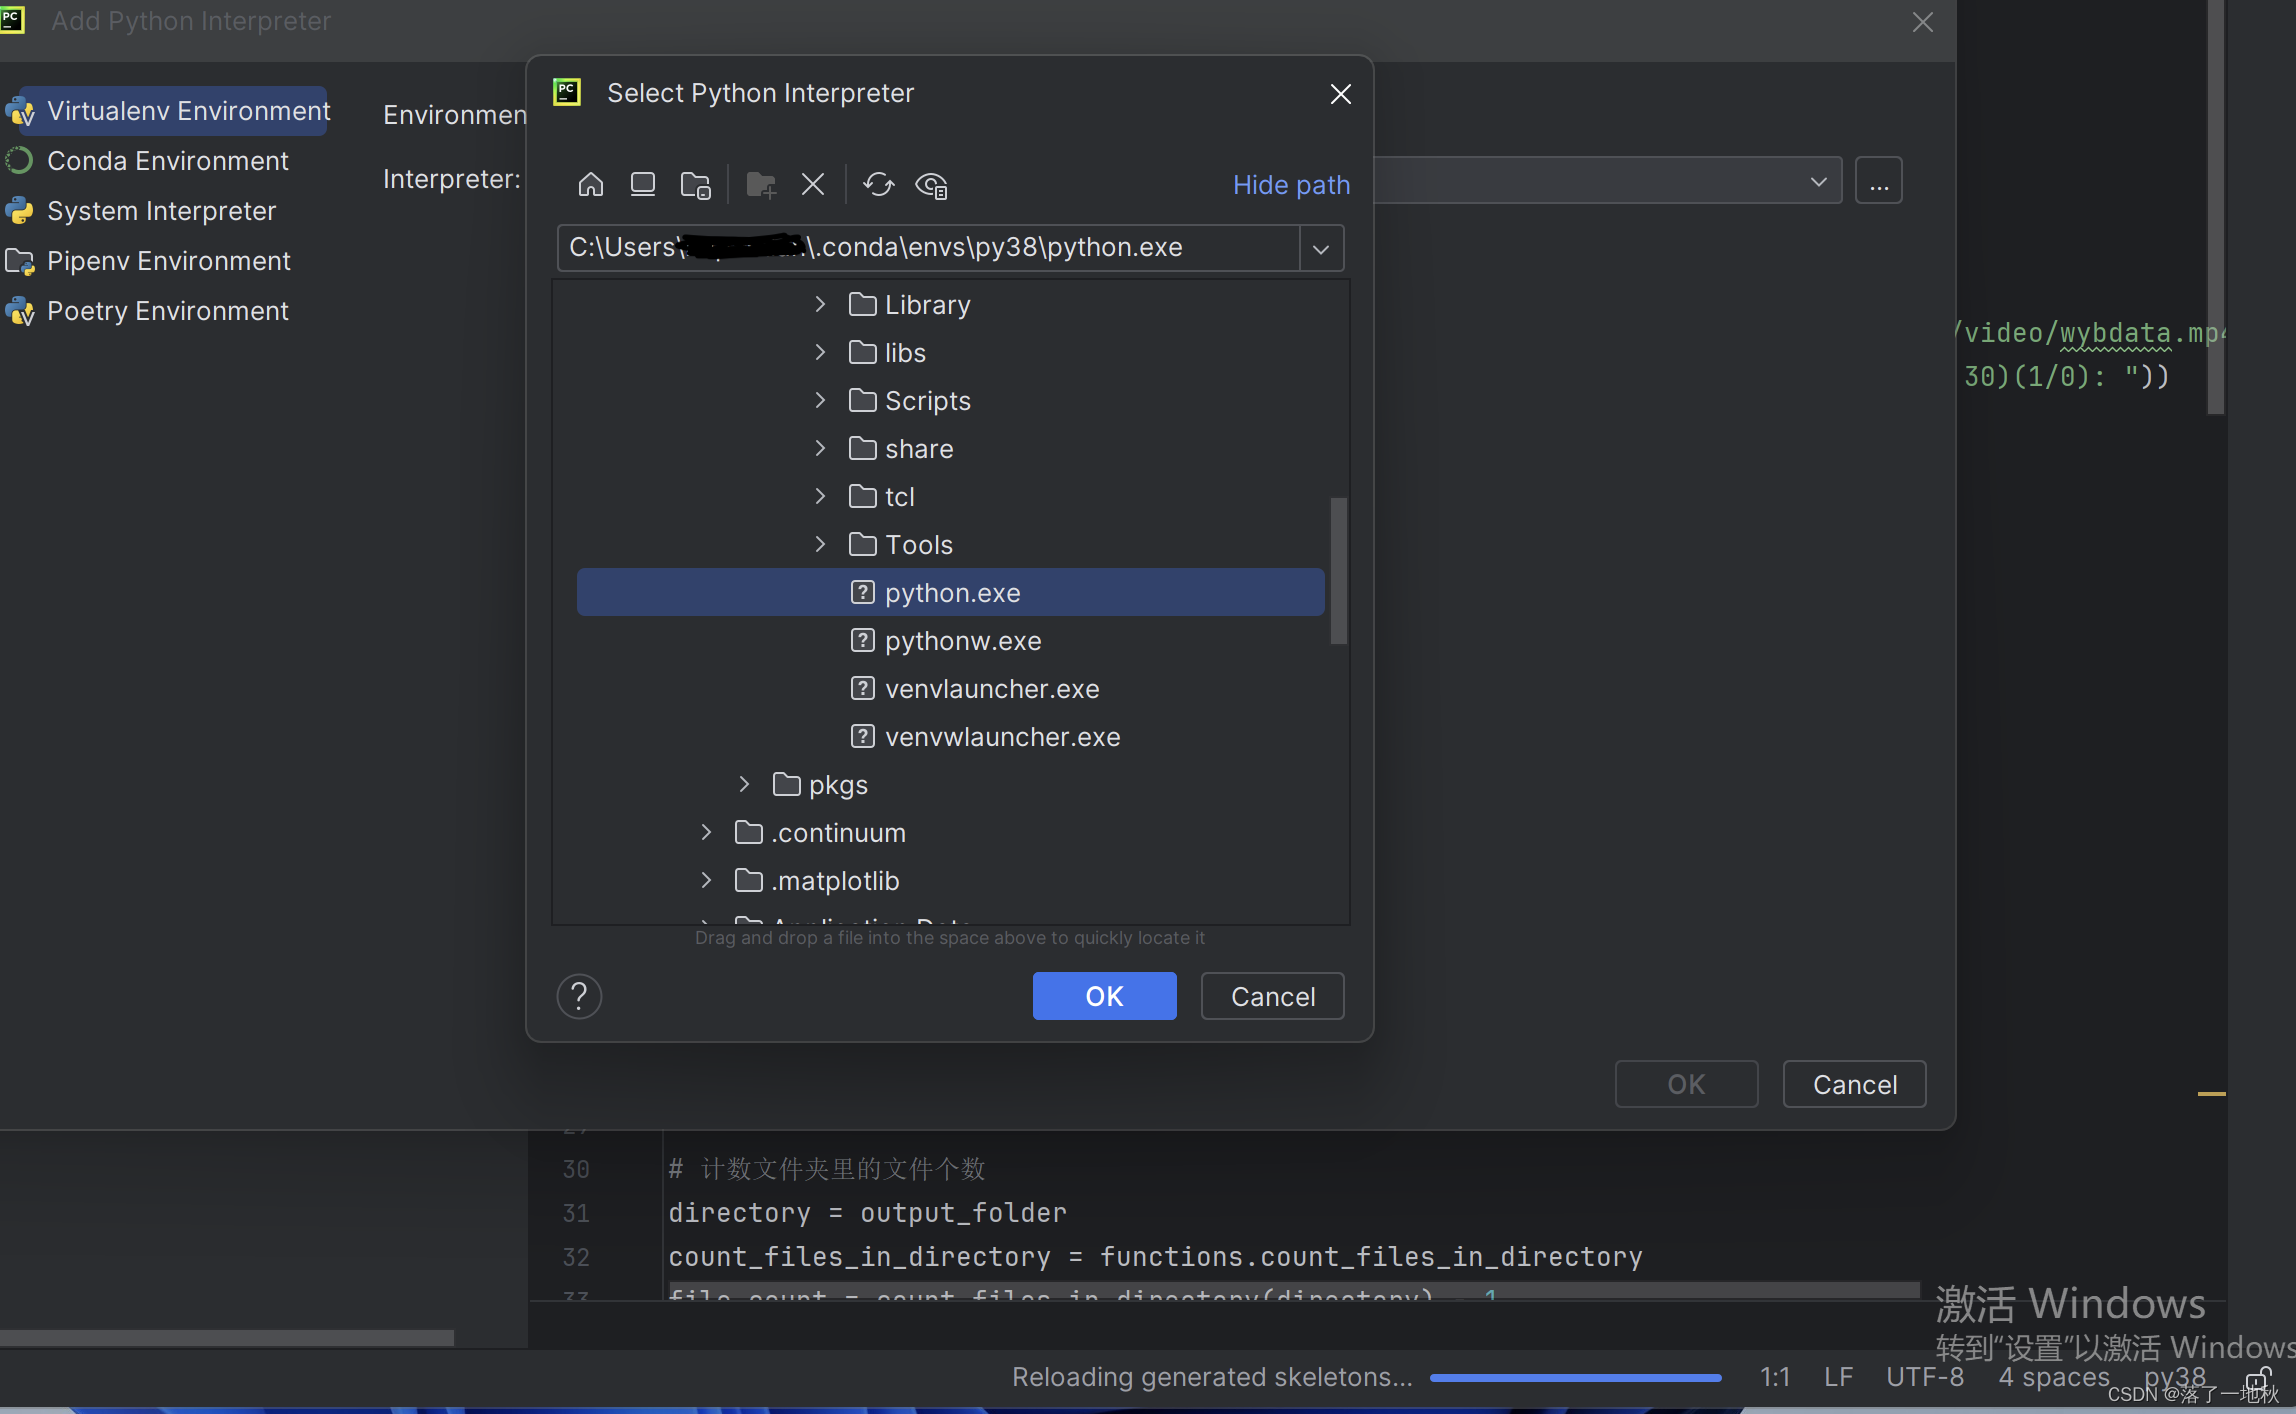Click the Hide path link
The width and height of the screenshot is (2296, 1414).
tap(1291, 185)
